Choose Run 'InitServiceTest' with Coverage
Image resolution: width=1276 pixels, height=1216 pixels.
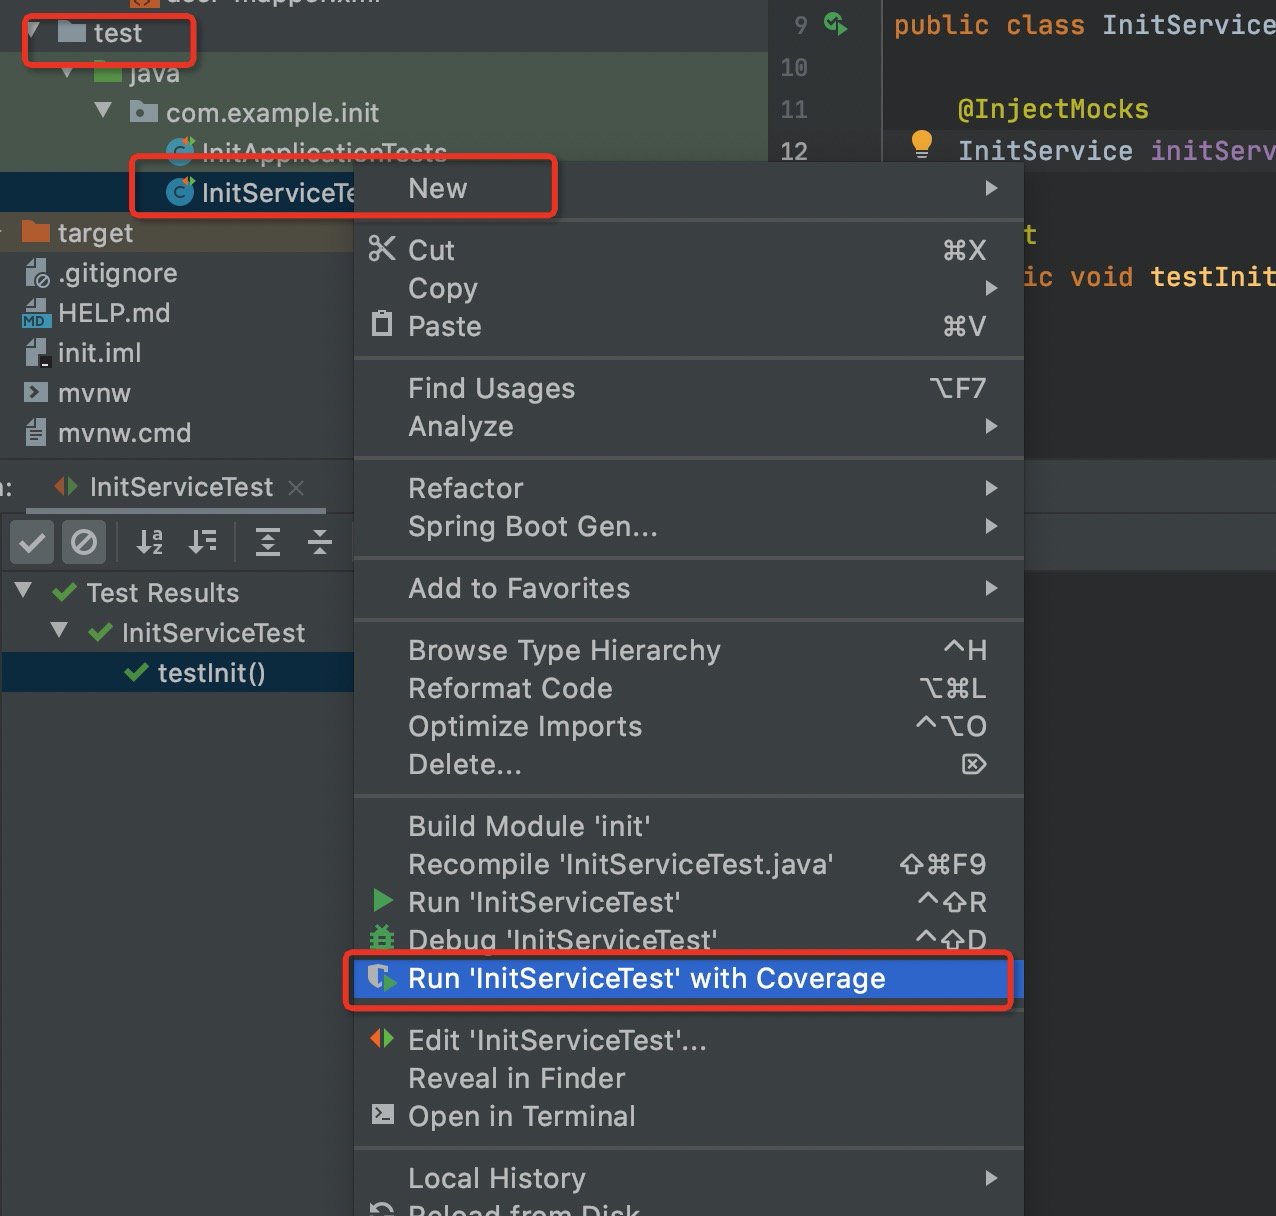pyautogui.click(x=689, y=978)
